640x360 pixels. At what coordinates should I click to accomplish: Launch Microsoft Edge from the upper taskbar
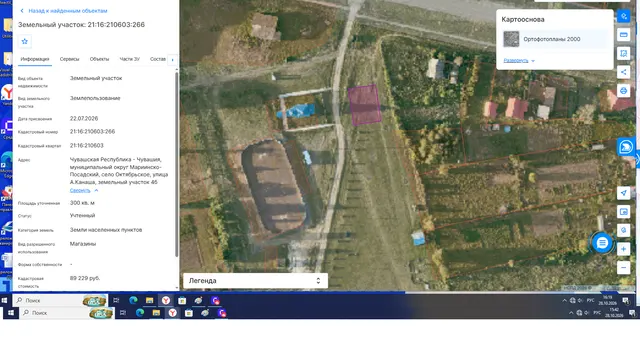tap(133, 300)
